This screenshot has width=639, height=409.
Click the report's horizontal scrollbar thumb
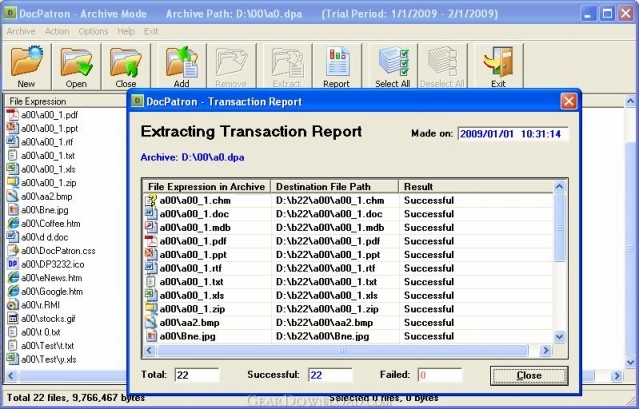[x=342, y=350]
